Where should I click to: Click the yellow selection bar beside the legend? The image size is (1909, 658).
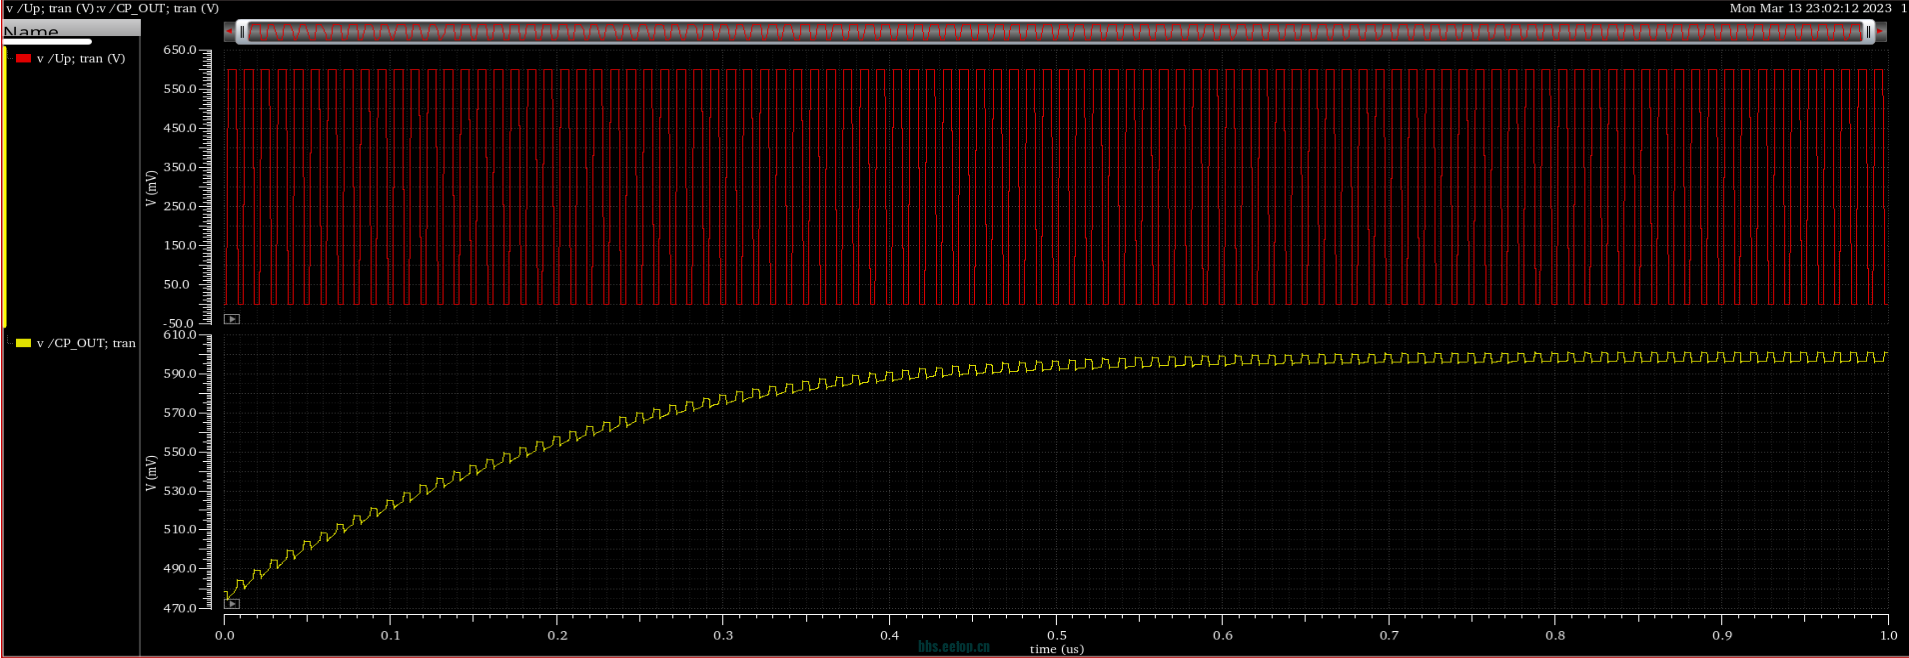[x=5, y=187]
